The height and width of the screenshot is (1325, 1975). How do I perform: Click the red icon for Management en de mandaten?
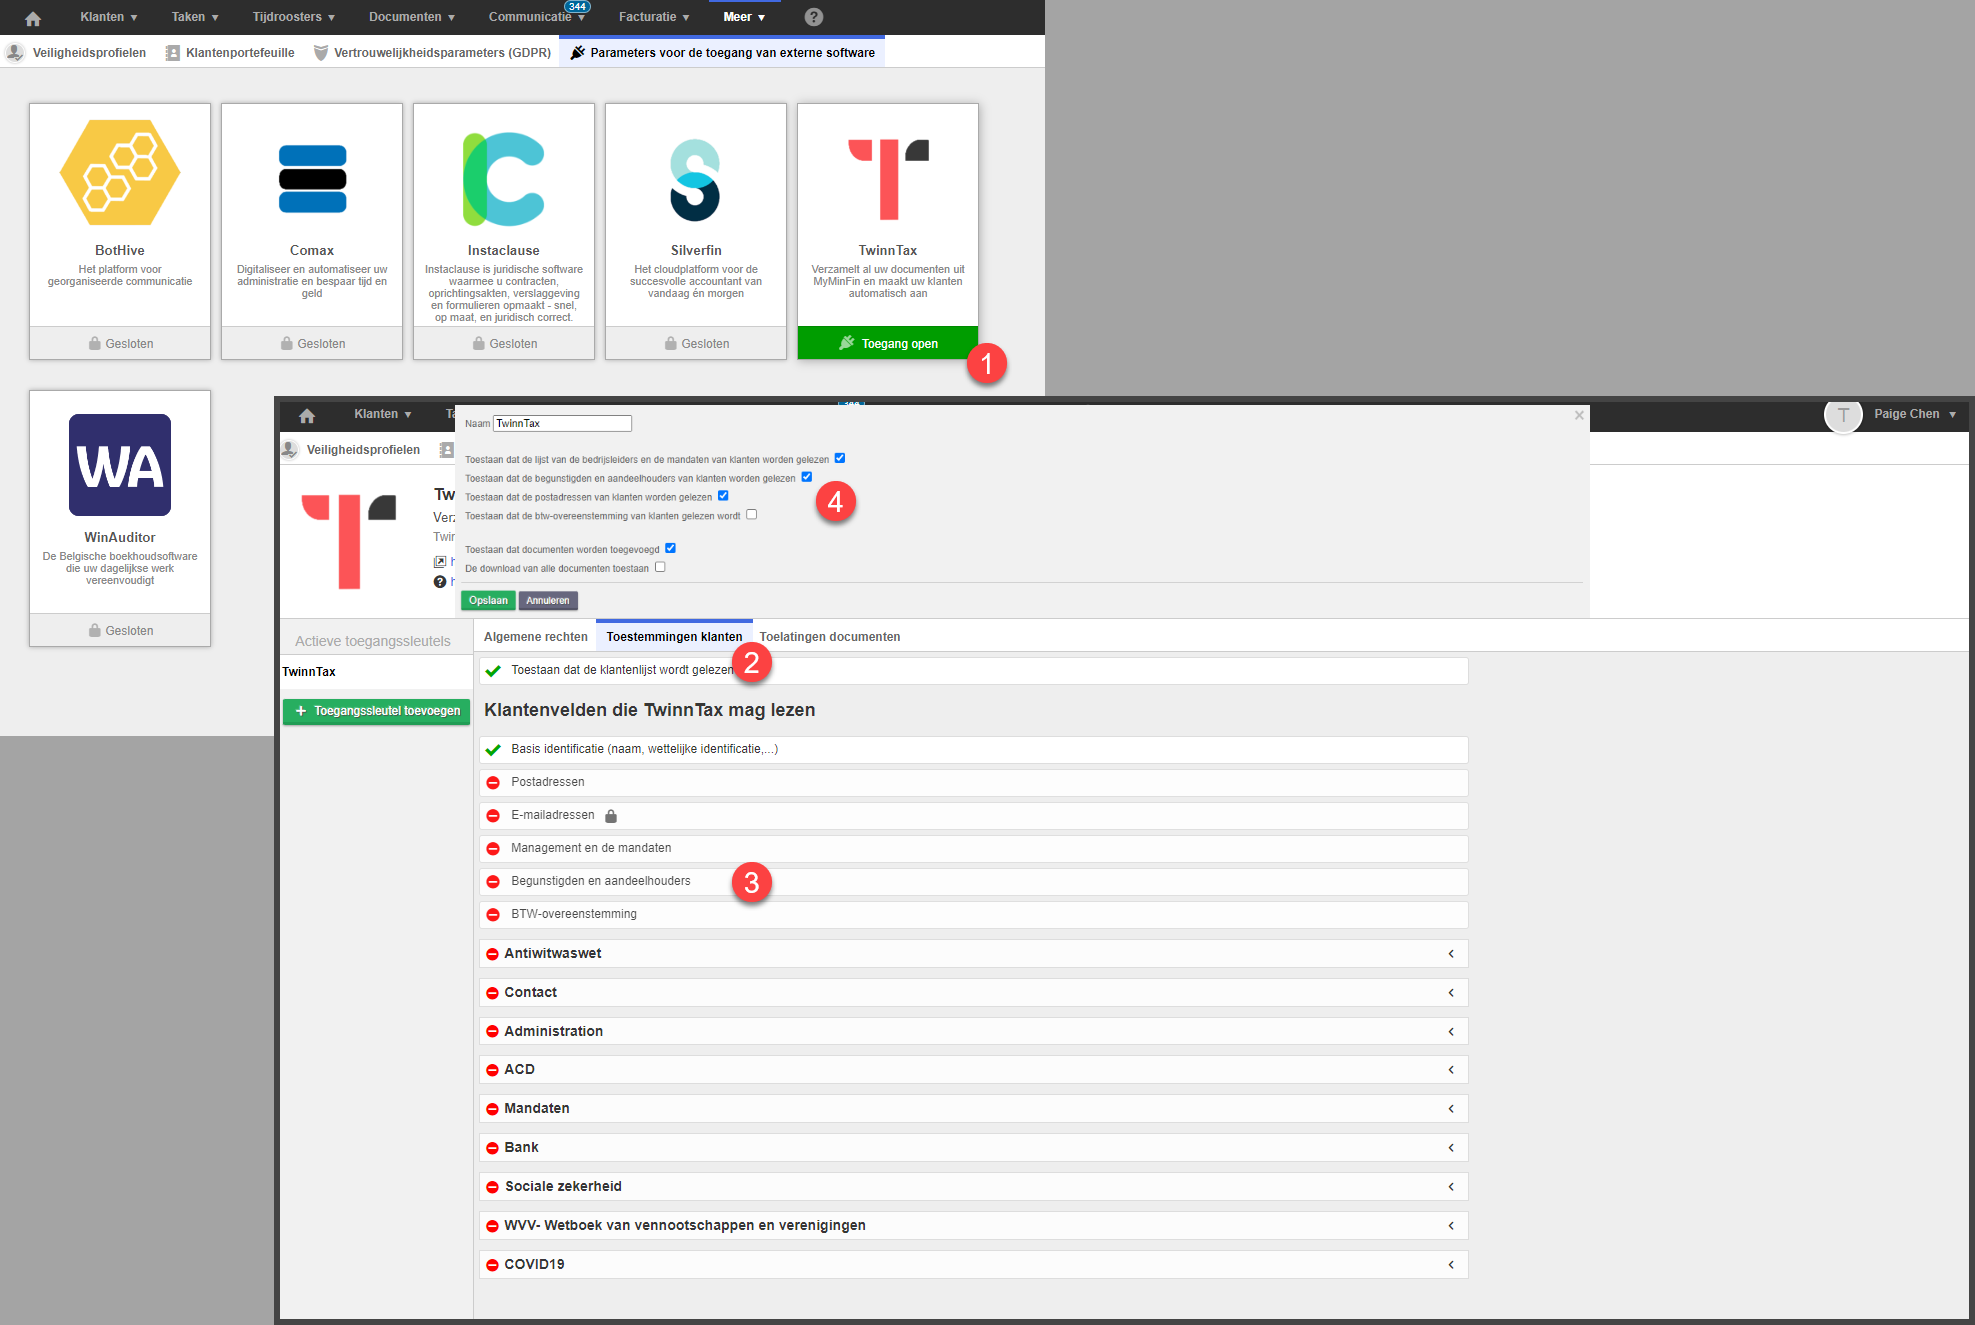(x=493, y=849)
